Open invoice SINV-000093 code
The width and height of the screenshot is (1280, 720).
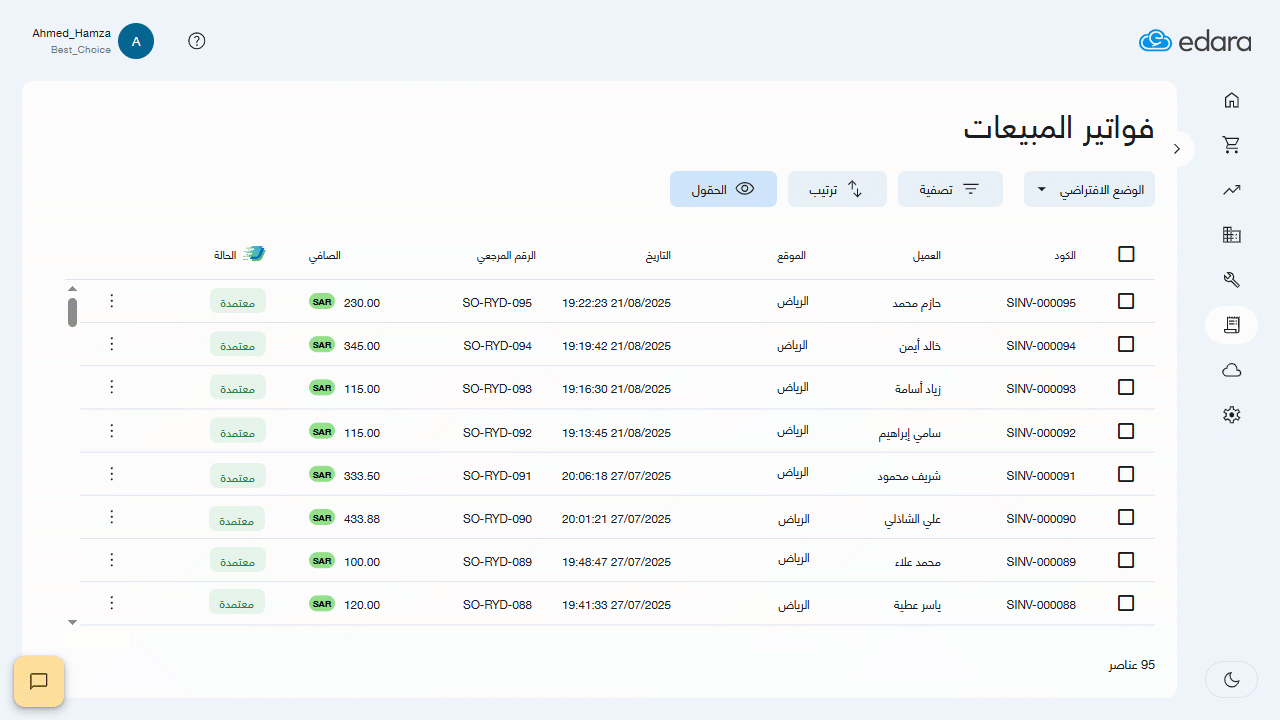point(1041,389)
